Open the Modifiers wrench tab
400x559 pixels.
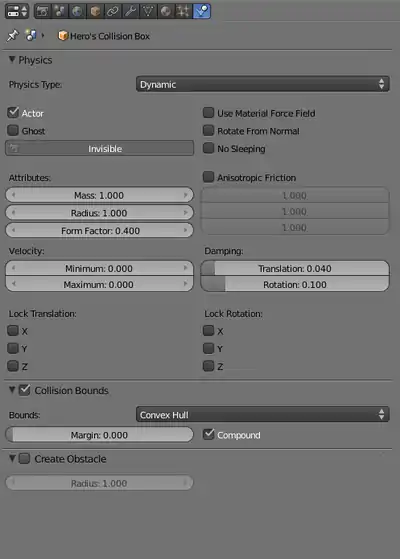[x=130, y=11]
